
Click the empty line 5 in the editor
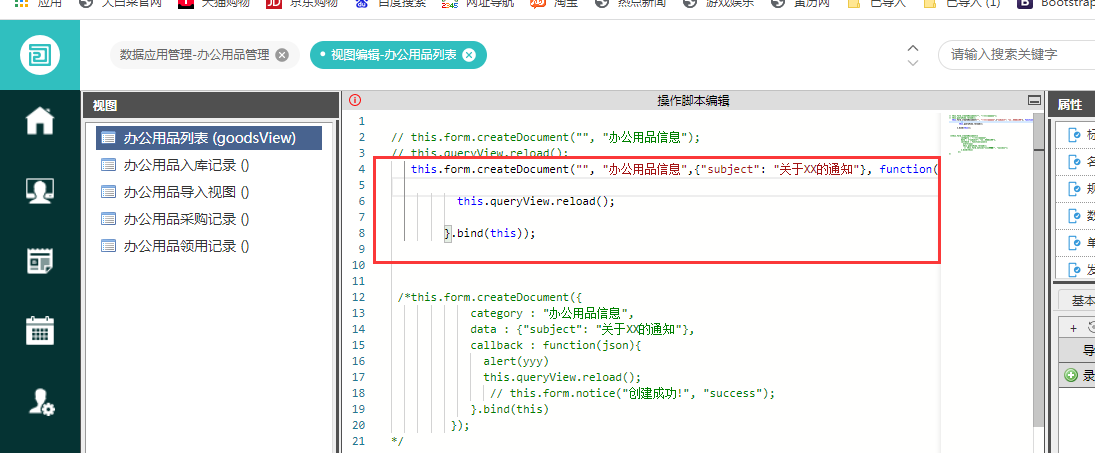point(663,185)
